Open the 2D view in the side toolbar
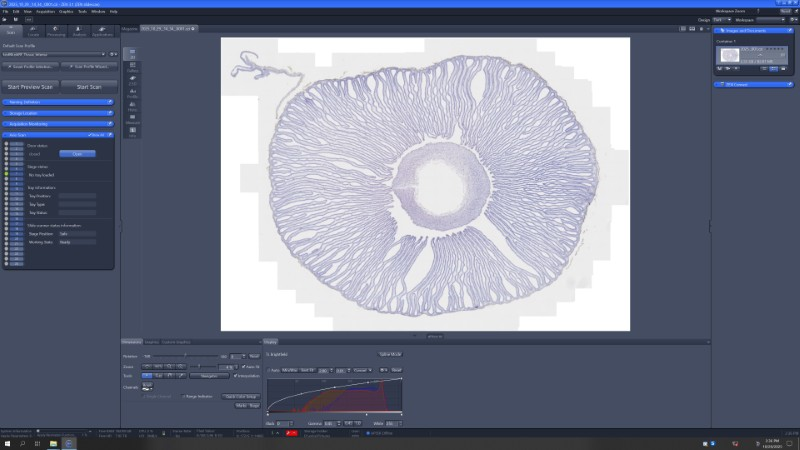The height and width of the screenshot is (450, 800). 132,53
